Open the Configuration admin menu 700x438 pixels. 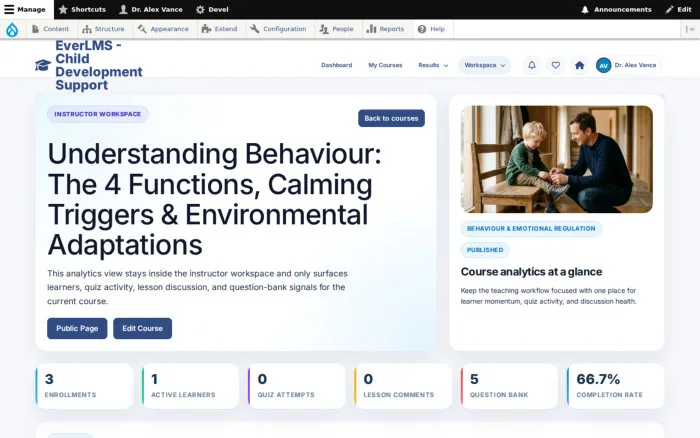click(278, 29)
